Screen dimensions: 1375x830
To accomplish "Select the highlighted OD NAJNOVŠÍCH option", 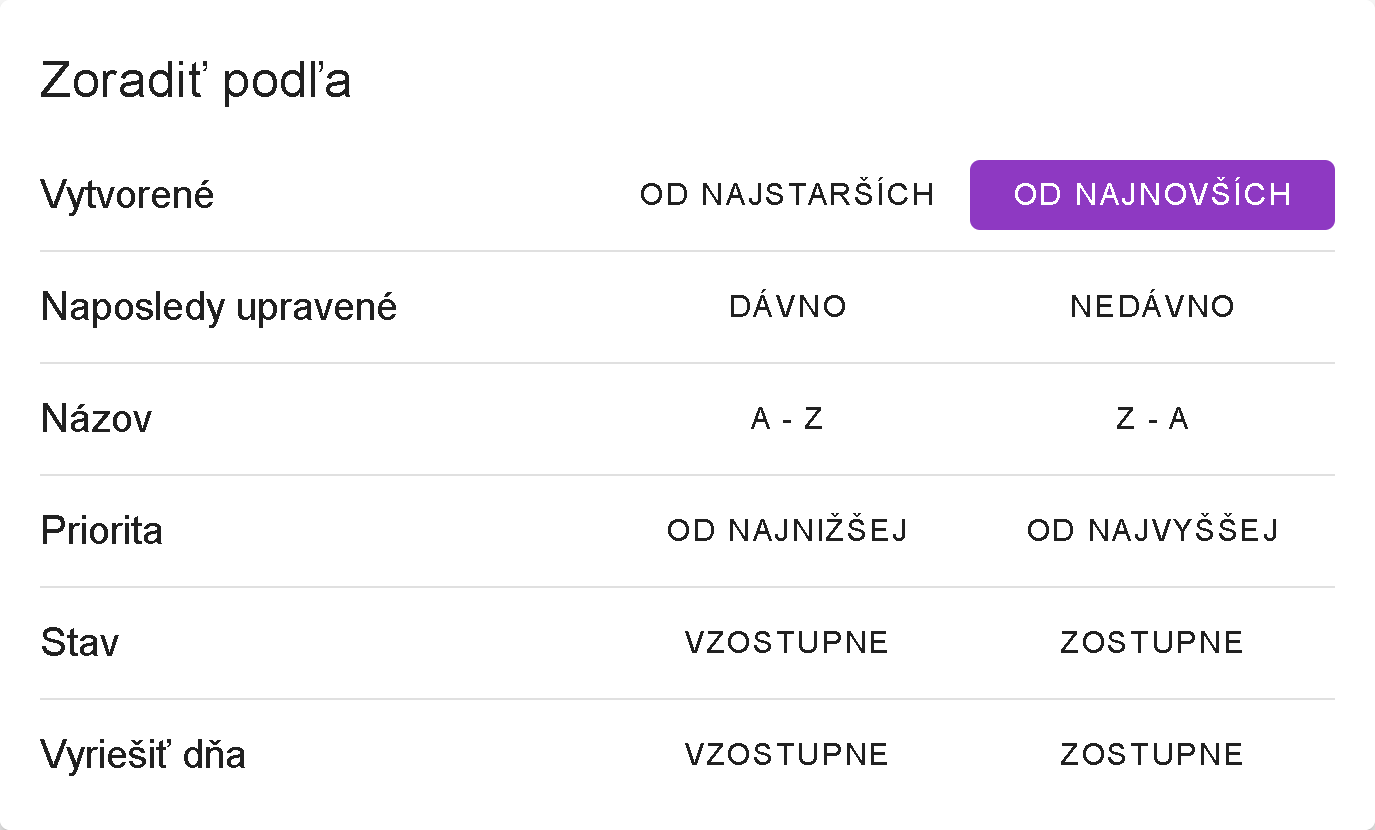I will 1152,195.
